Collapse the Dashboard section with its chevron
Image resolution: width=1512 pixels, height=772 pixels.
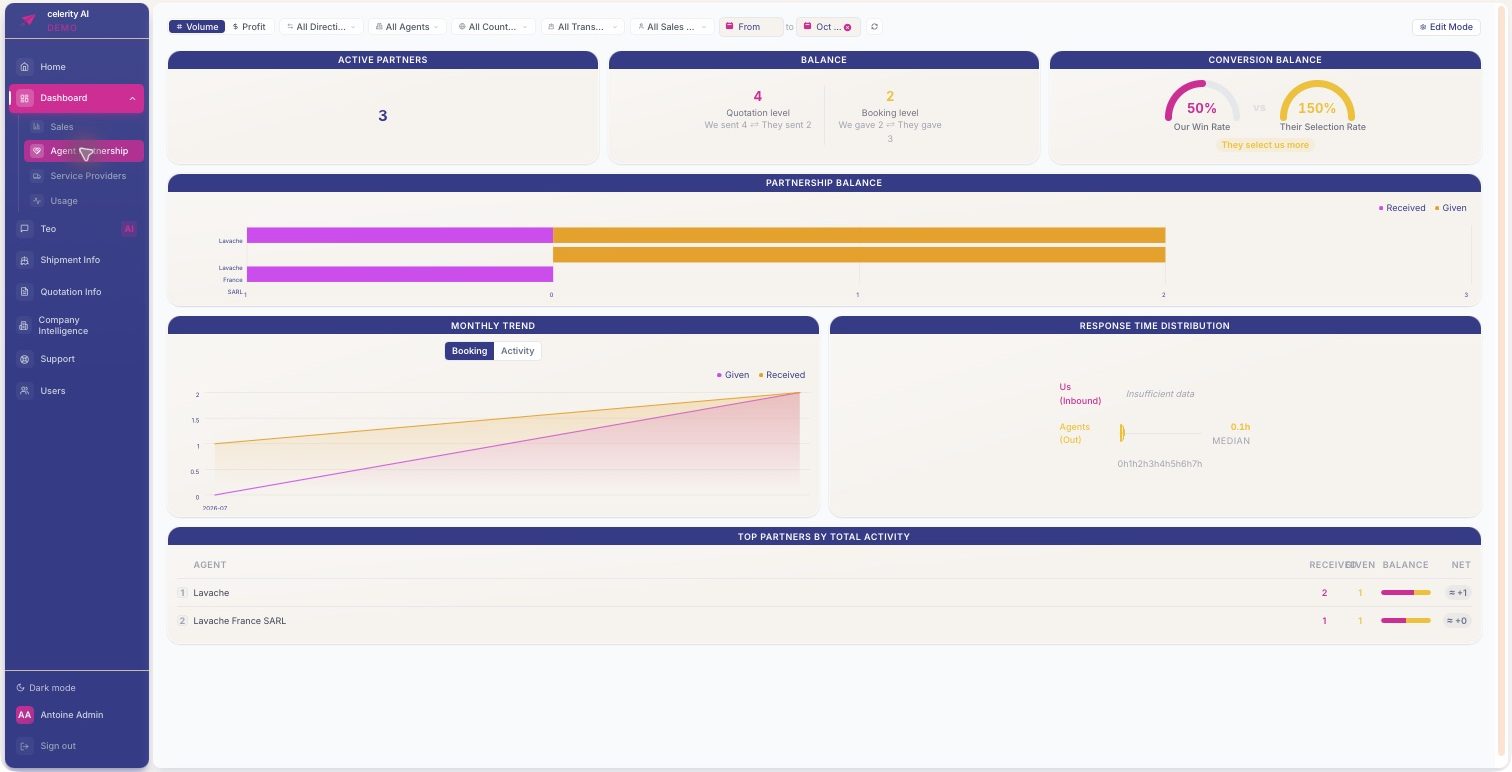pos(133,98)
